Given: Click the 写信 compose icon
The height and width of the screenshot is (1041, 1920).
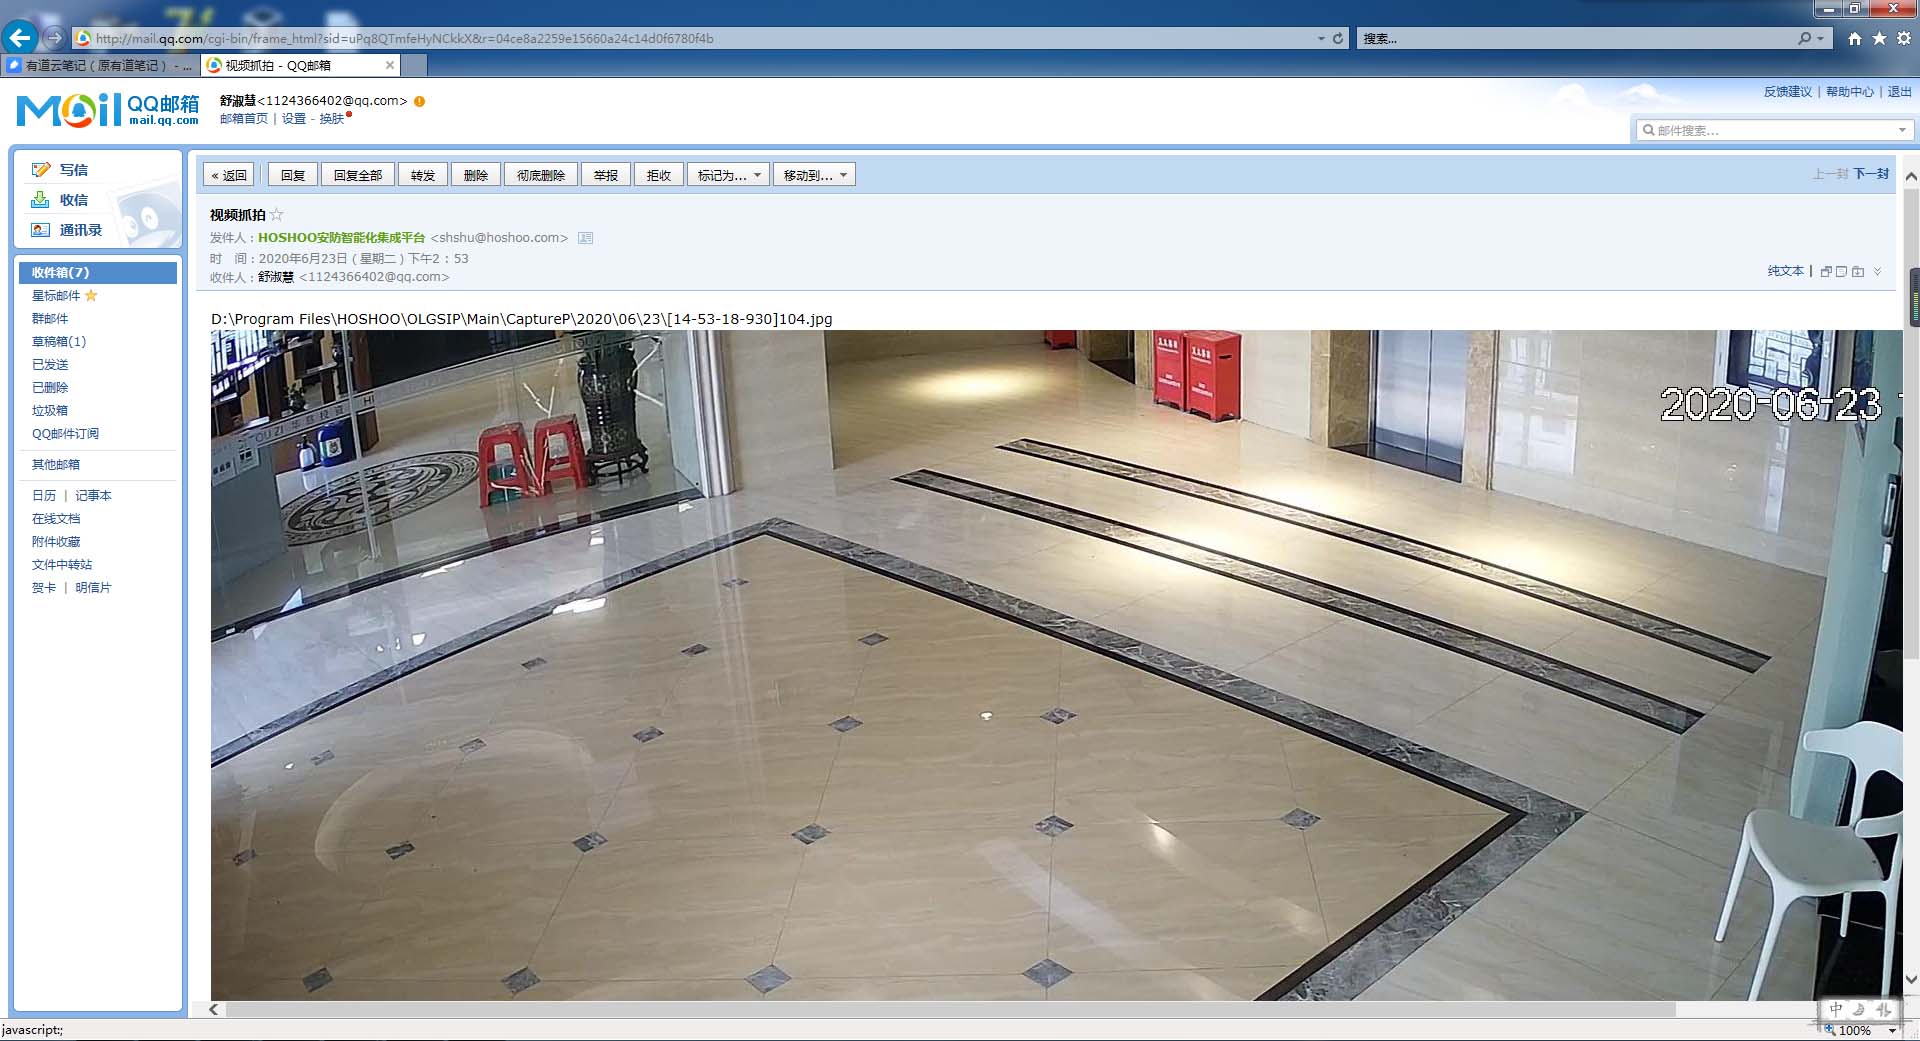Looking at the screenshot, I should coord(41,170).
